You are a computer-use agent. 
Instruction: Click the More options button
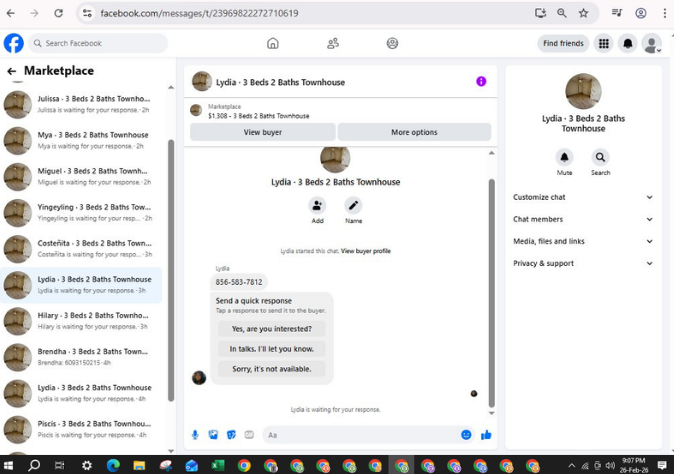tap(414, 132)
